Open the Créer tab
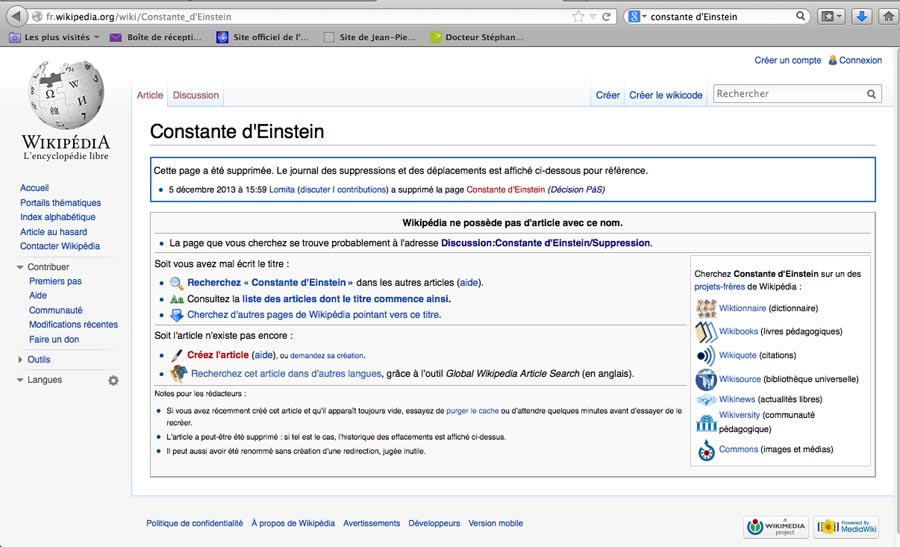Screen dimensions: 900x547 coord(607,95)
